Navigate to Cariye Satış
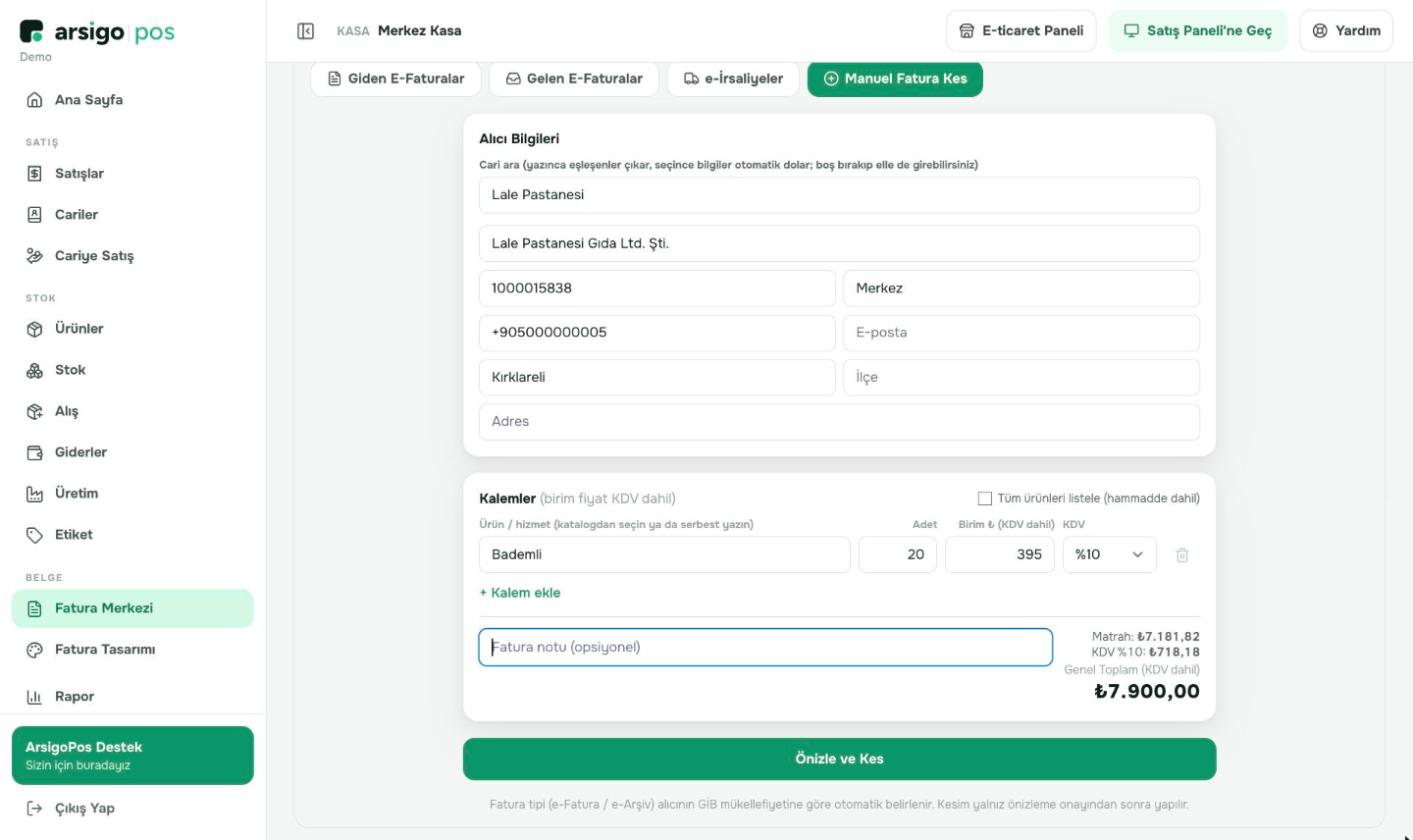 click(133, 256)
